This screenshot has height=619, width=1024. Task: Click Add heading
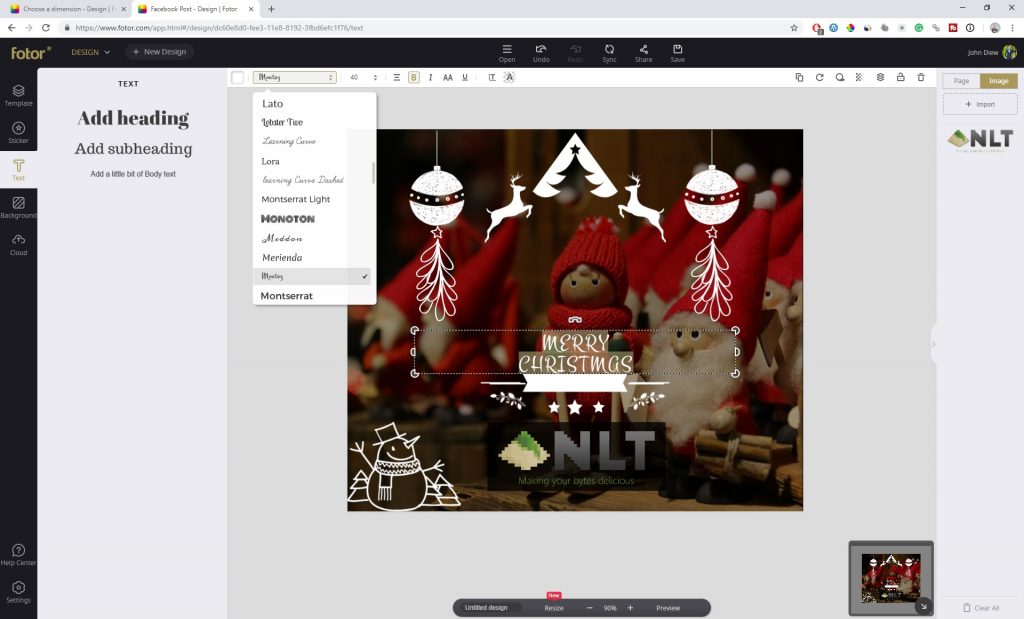click(x=133, y=118)
